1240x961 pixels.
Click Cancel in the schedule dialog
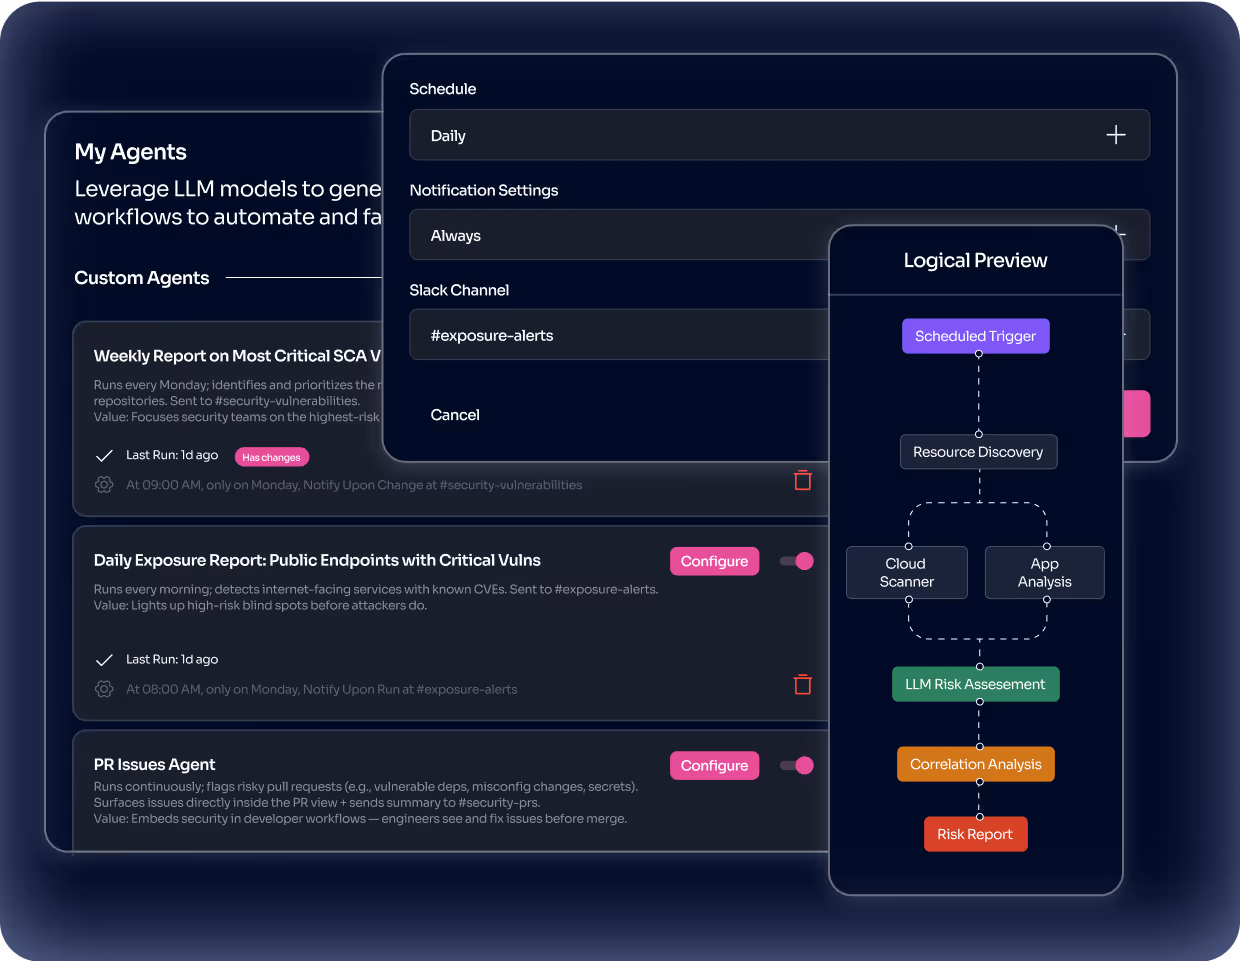[x=455, y=415]
